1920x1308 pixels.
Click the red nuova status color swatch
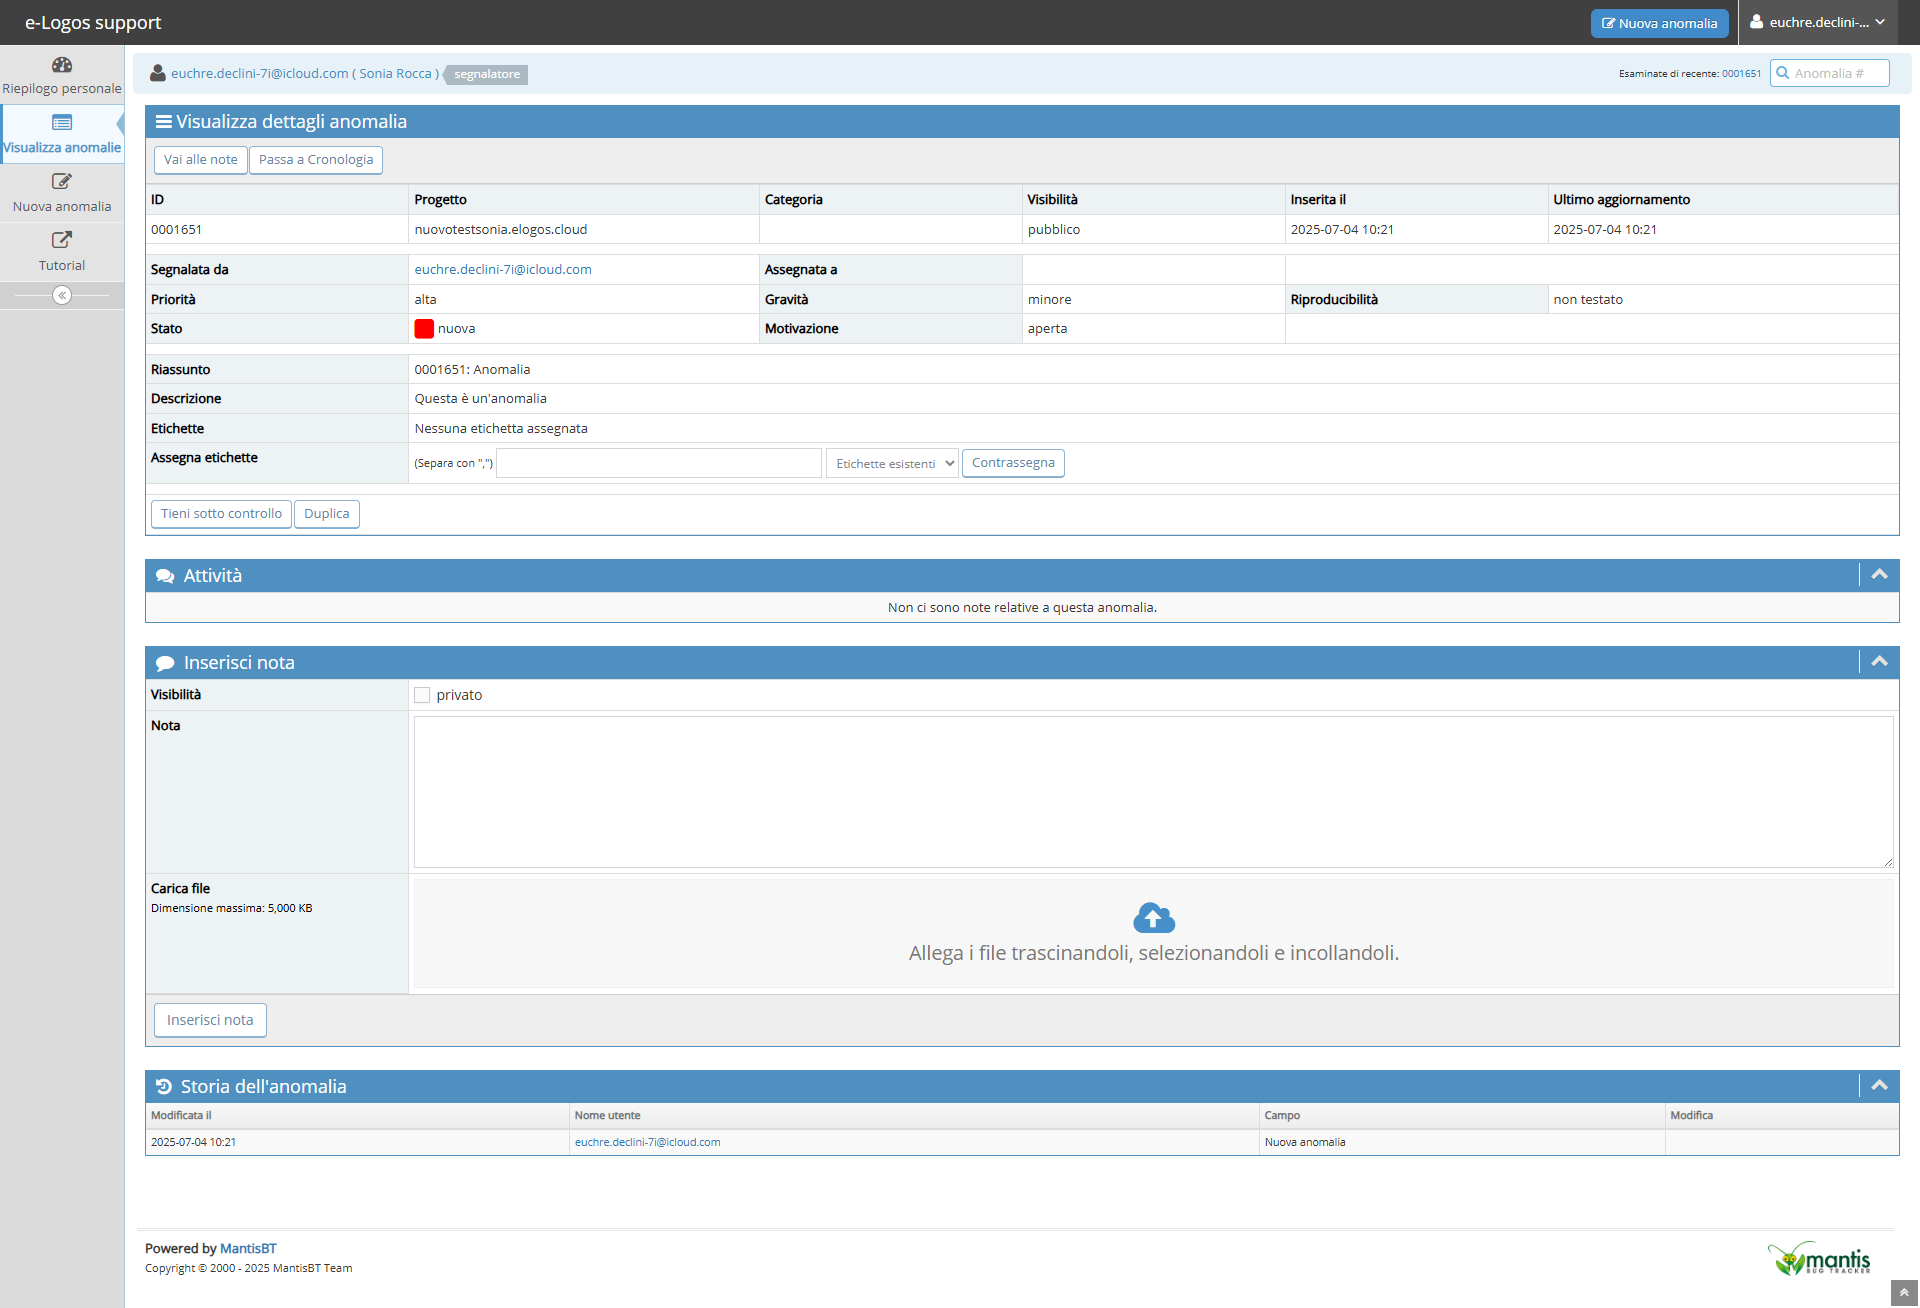click(424, 329)
